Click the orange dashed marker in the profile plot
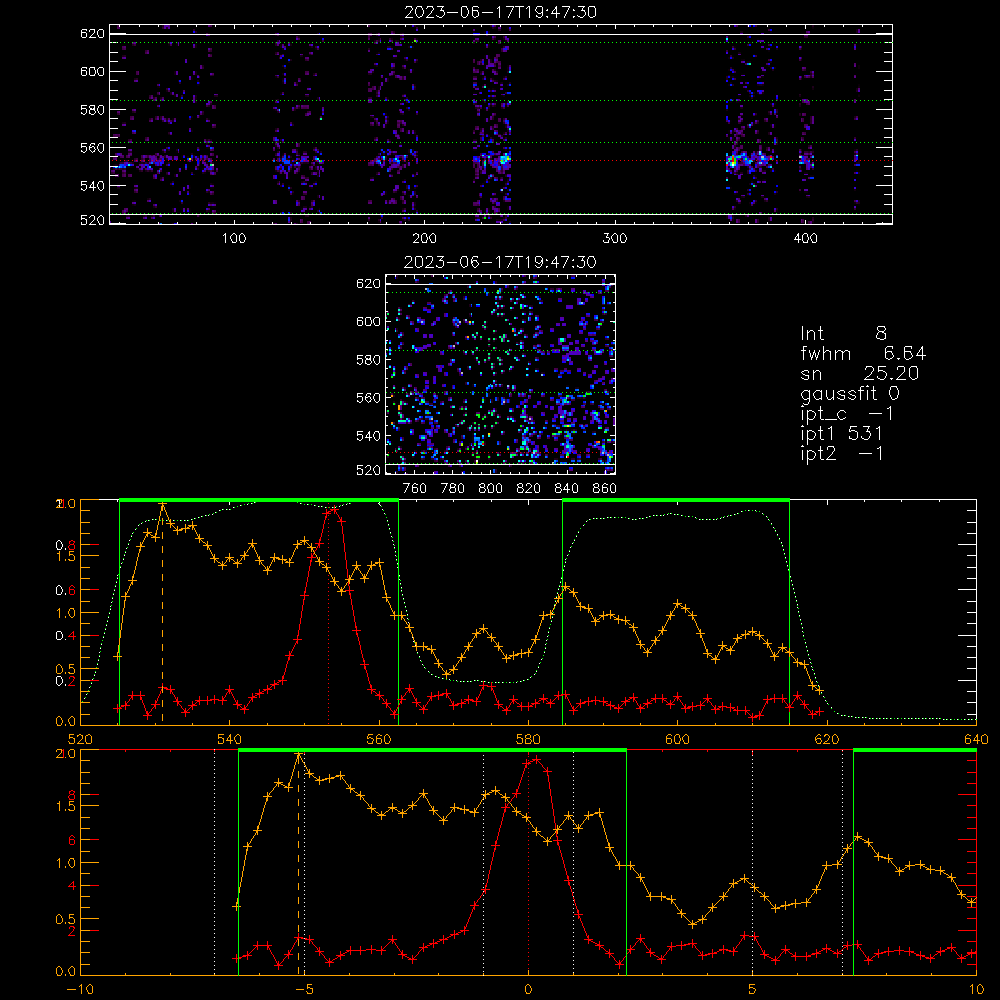1000x1000 pixels. [162, 614]
